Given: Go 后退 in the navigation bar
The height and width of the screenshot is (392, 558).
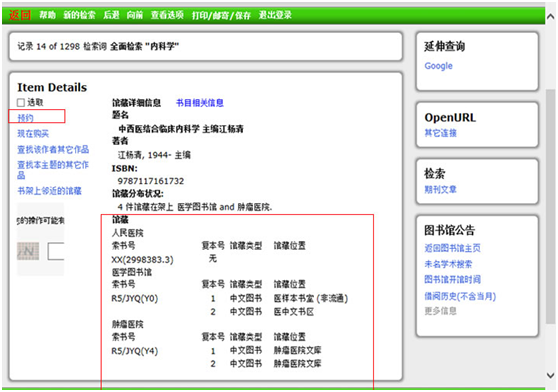Looking at the screenshot, I should coord(111,15).
